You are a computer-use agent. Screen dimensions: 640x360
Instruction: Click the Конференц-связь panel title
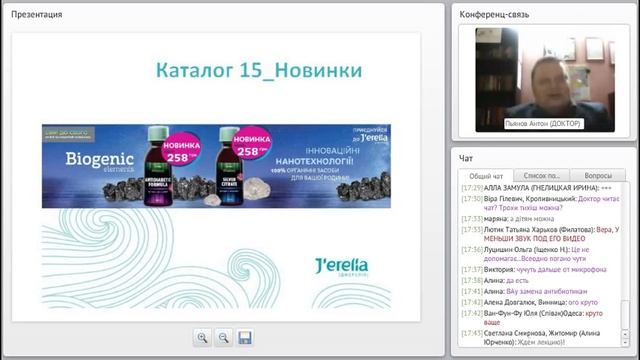click(494, 15)
